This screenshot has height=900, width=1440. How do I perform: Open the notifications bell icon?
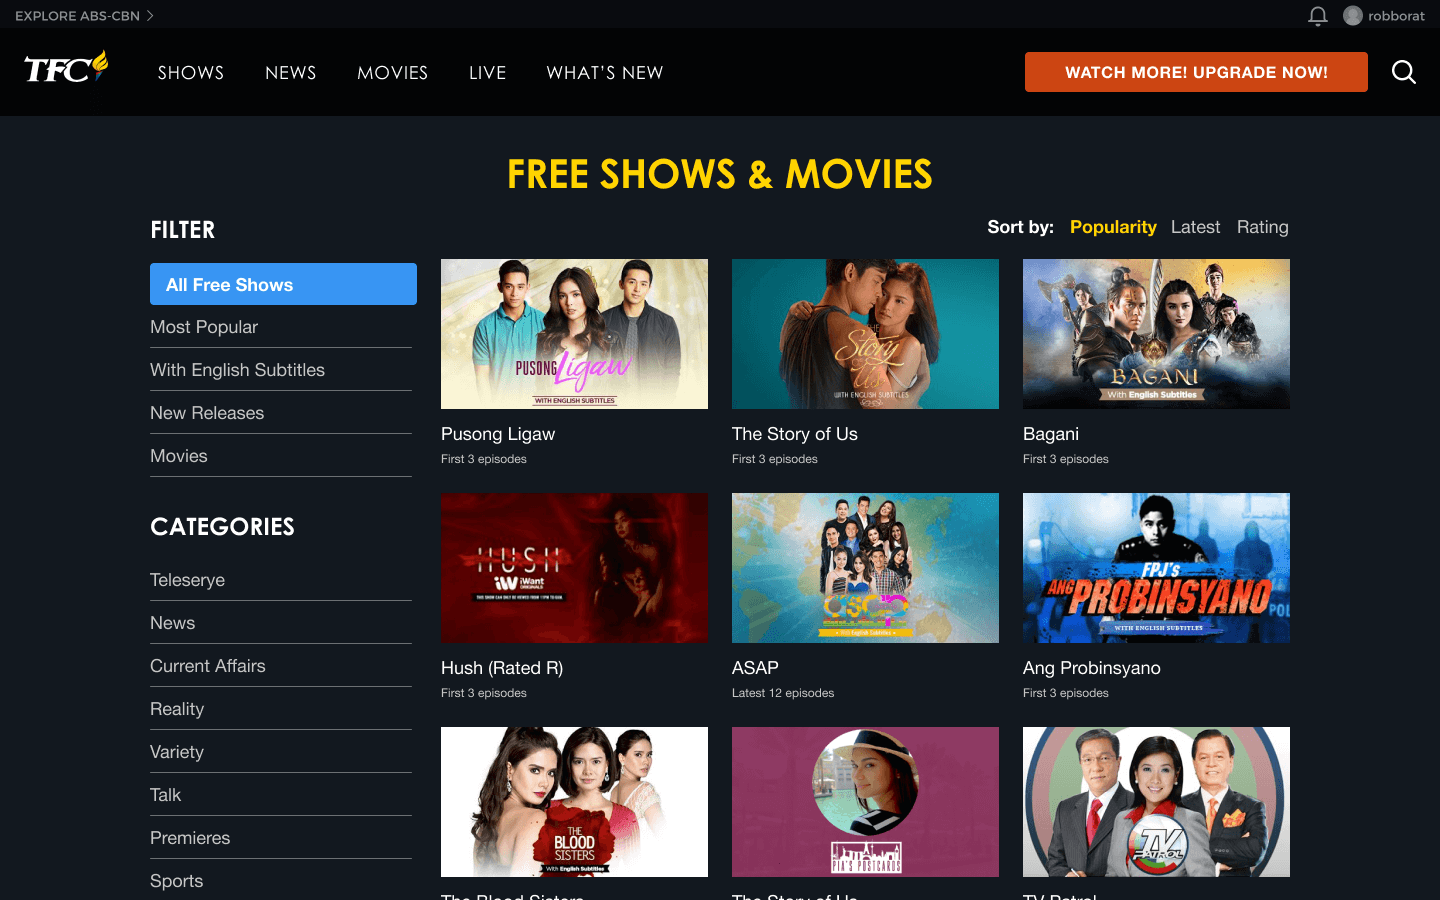point(1317,16)
